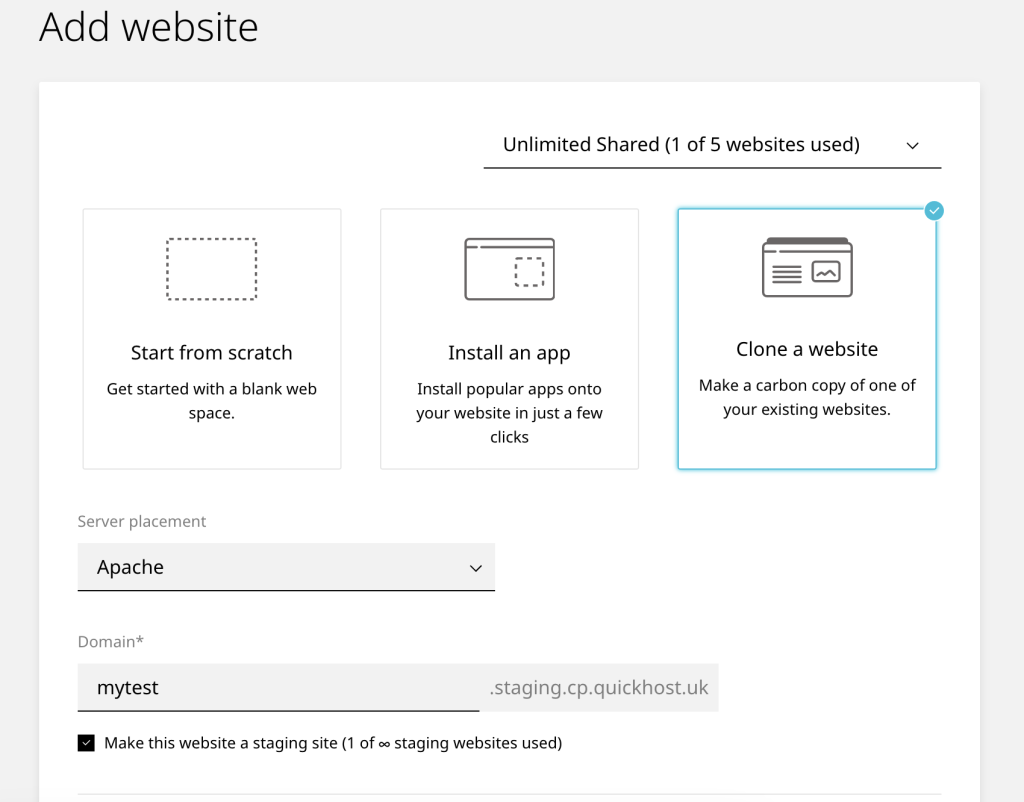Open the Unlimited Shared package dropdown

tap(712, 145)
